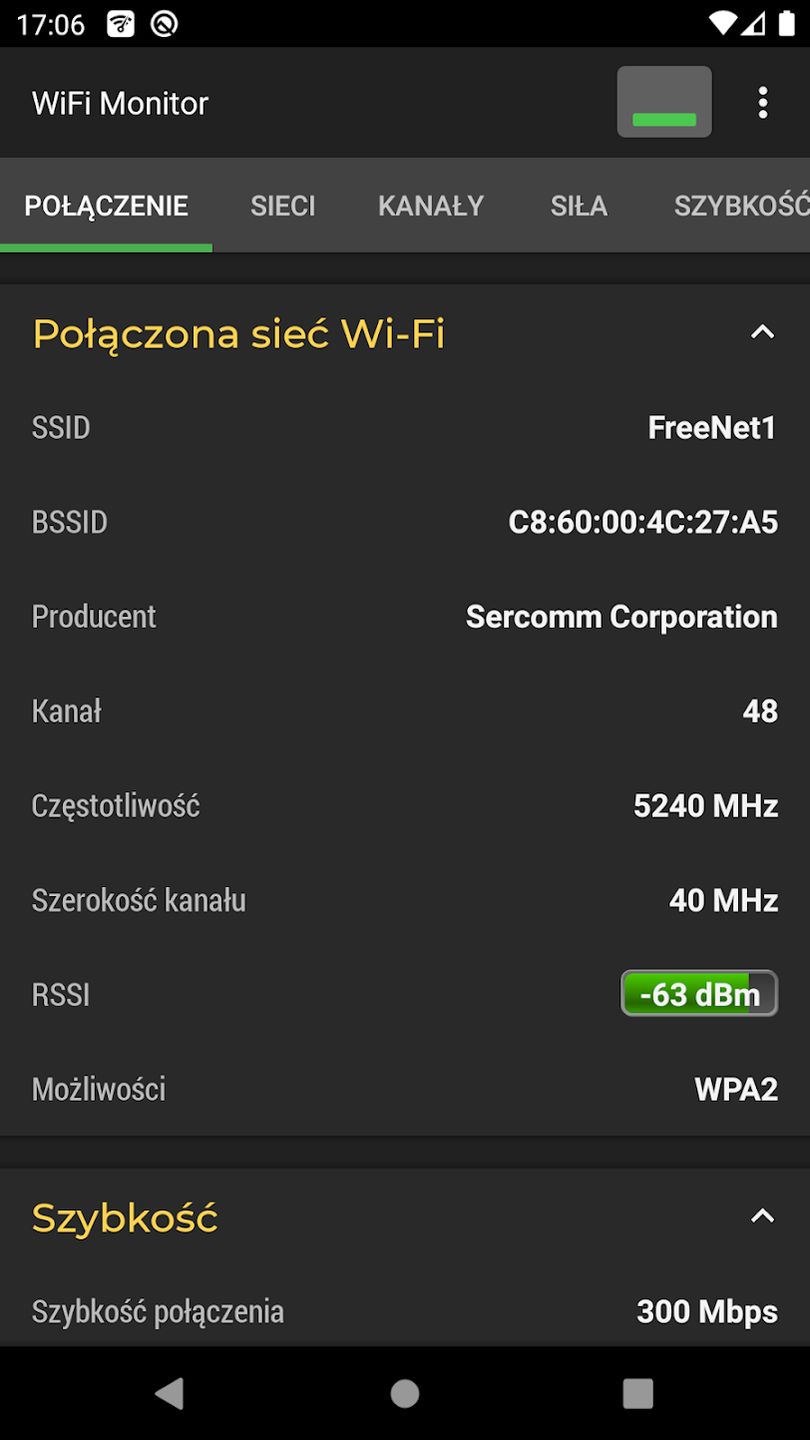810x1440 pixels.
Task: Collapse the Szybkość section
Action: click(762, 1217)
